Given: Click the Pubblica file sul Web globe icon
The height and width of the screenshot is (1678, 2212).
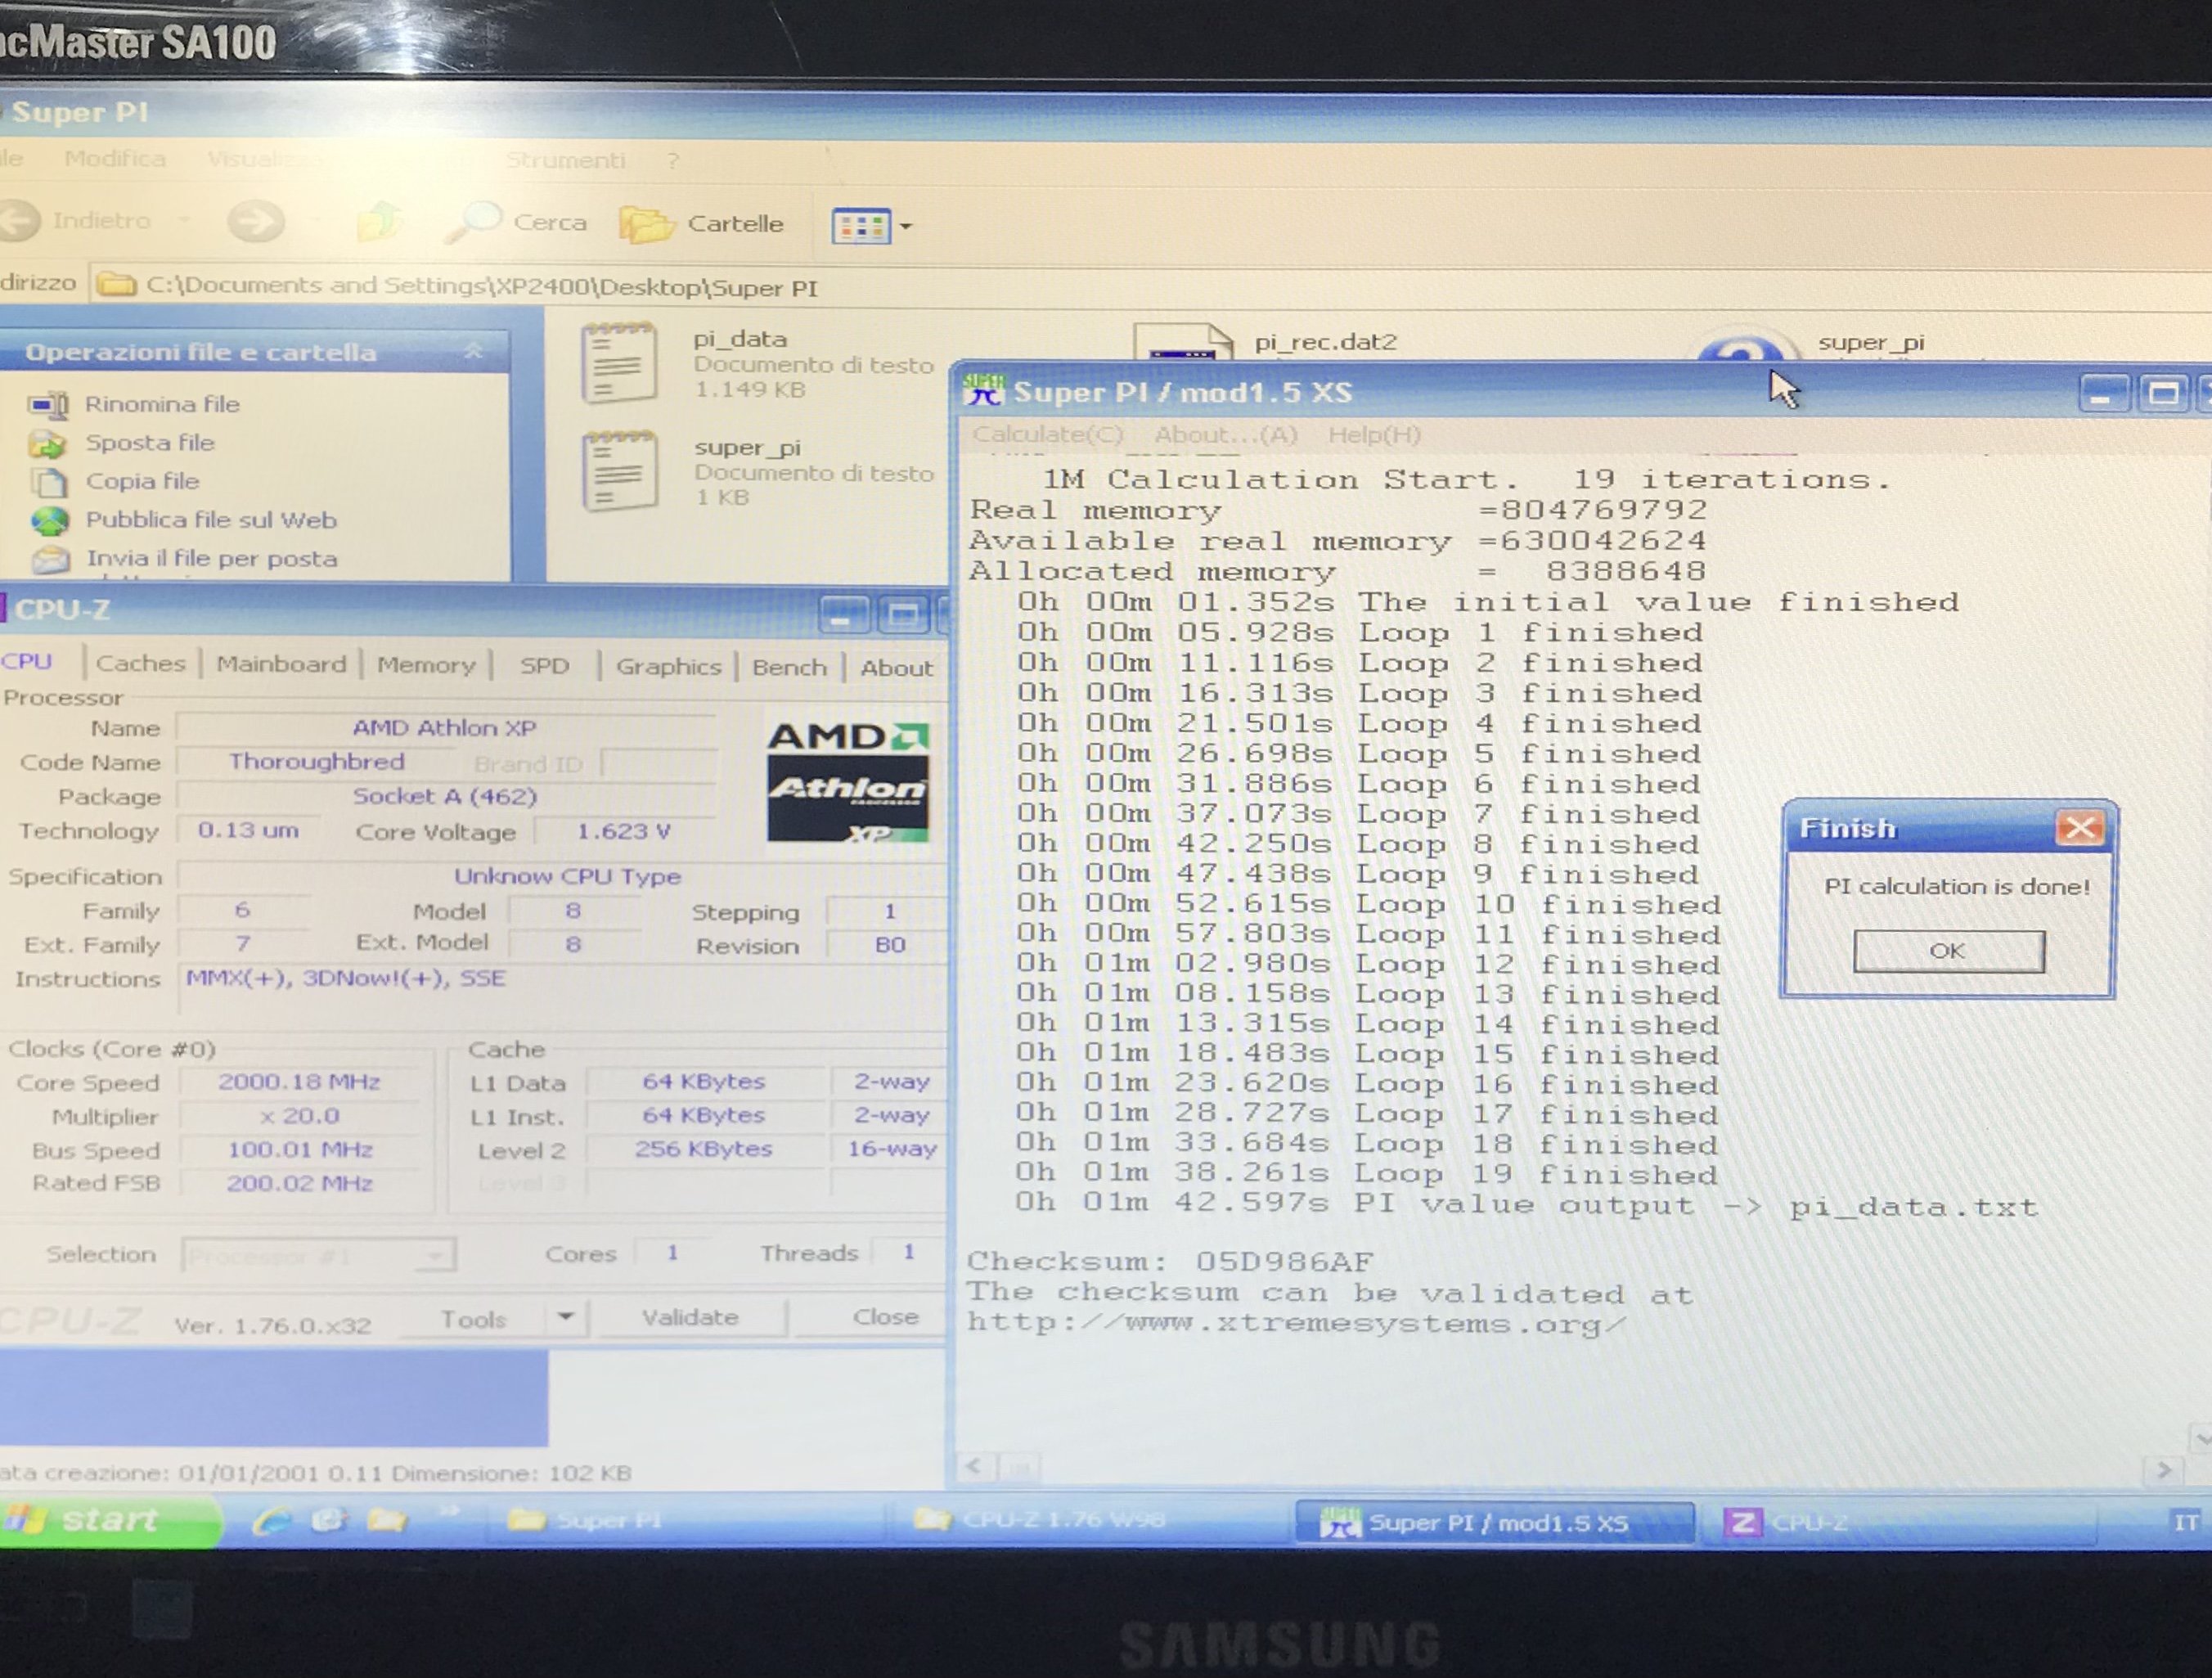Looking at the screenshot, I should (50, 521).
